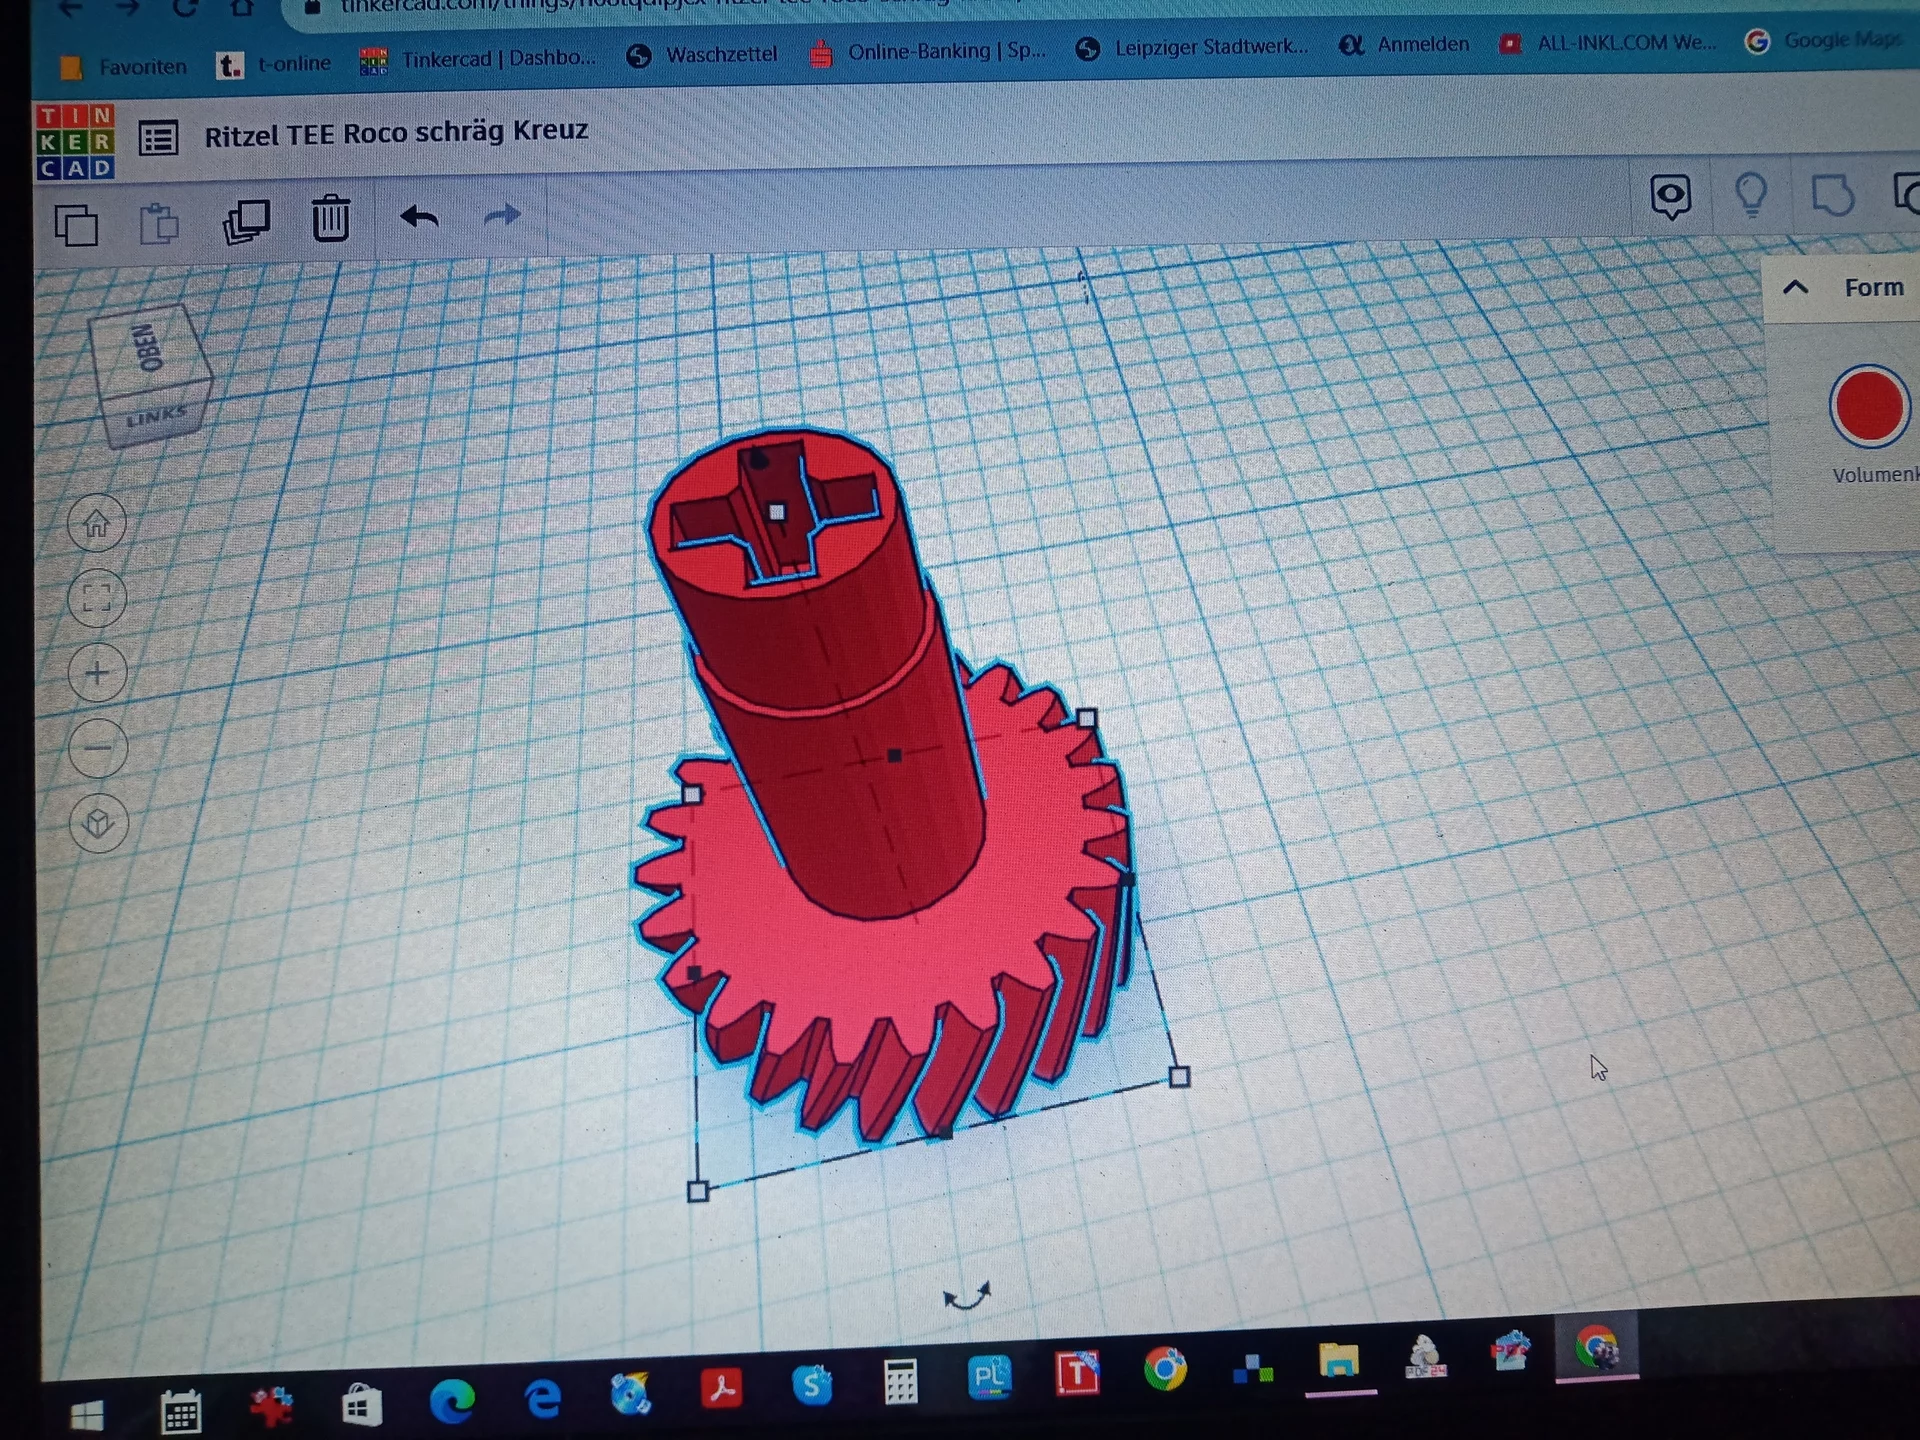The image size is (1920, 1440).
Task: Zoom out with minus button
Action: (98, 747)
